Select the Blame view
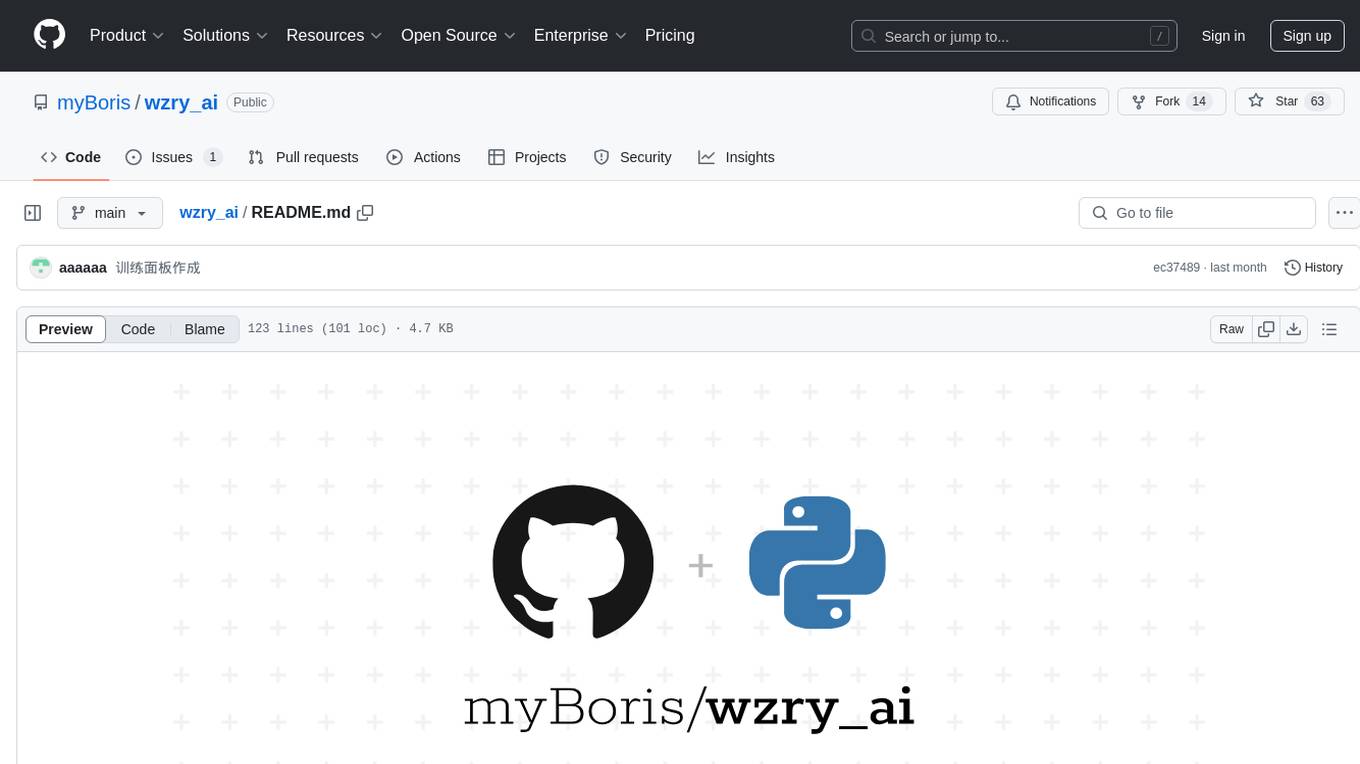This screenshot has width=1360, height=764. tap(204, 329)
